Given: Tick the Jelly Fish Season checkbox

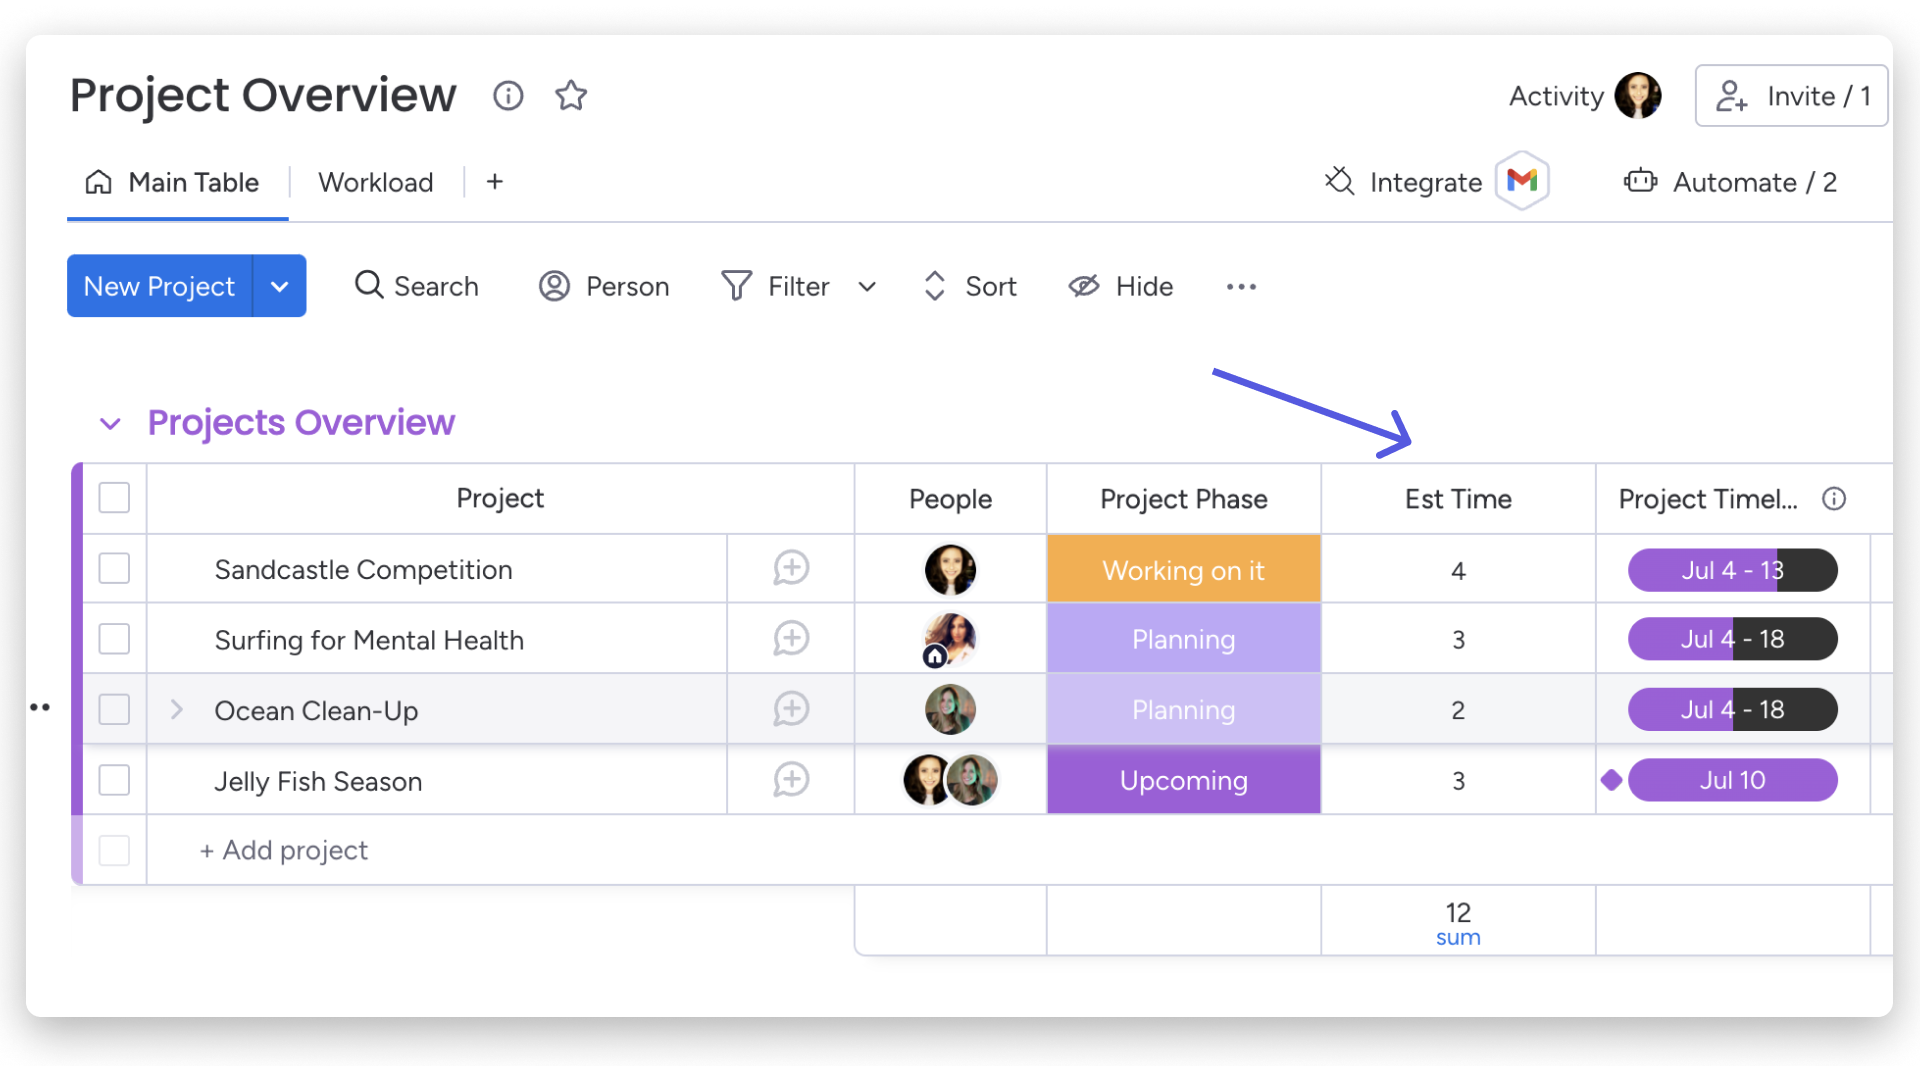Looking at the screenshot, I should click(x=115, y=780).
